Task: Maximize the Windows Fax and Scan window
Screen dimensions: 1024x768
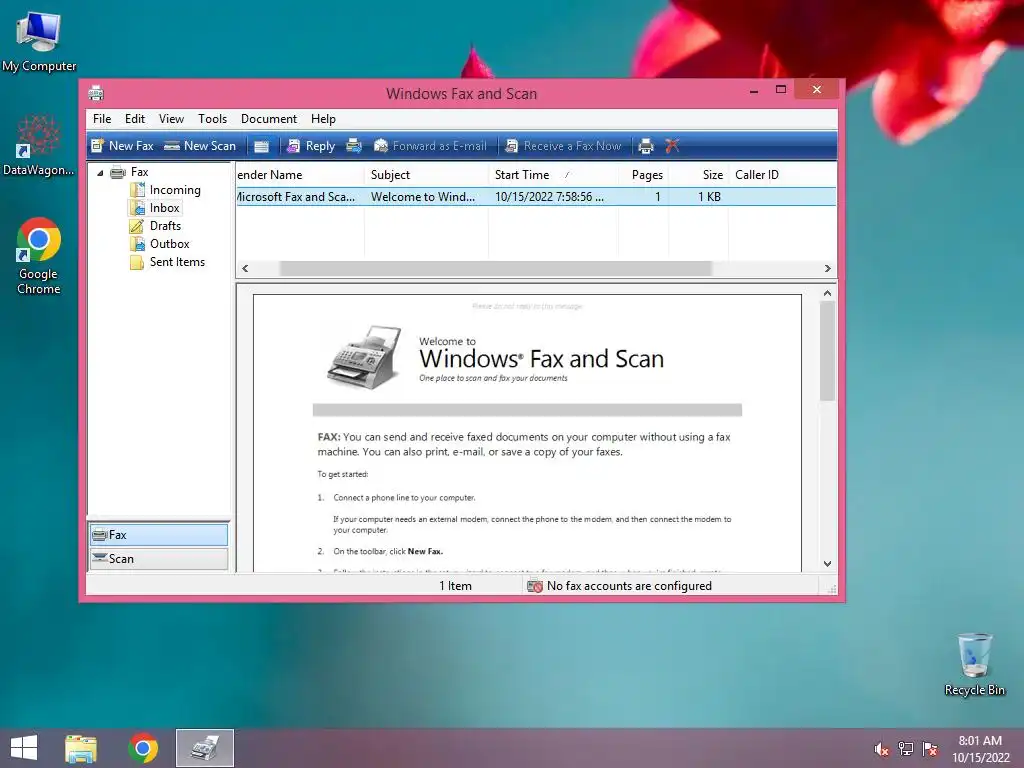Action: (780, 89)
